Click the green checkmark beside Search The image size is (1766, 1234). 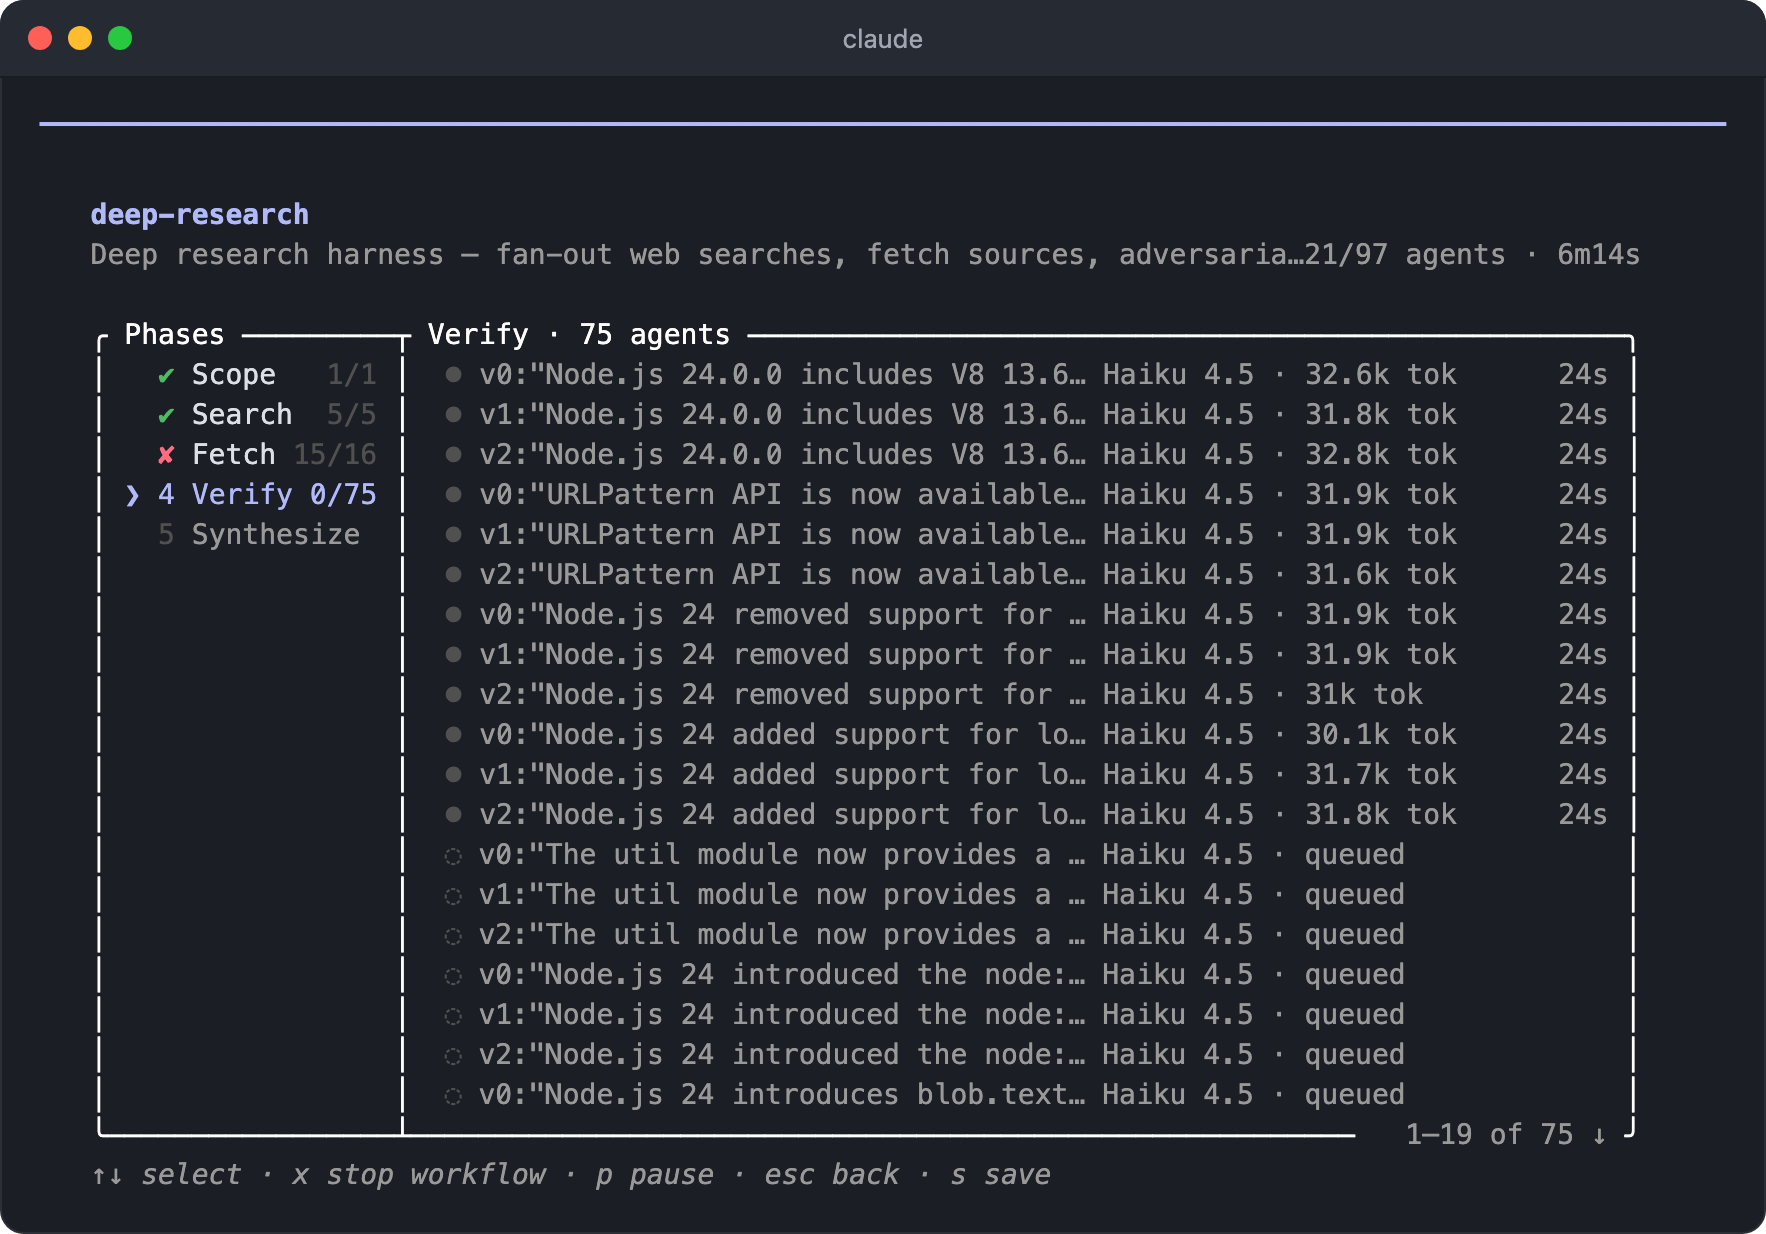tap(166, 415)
